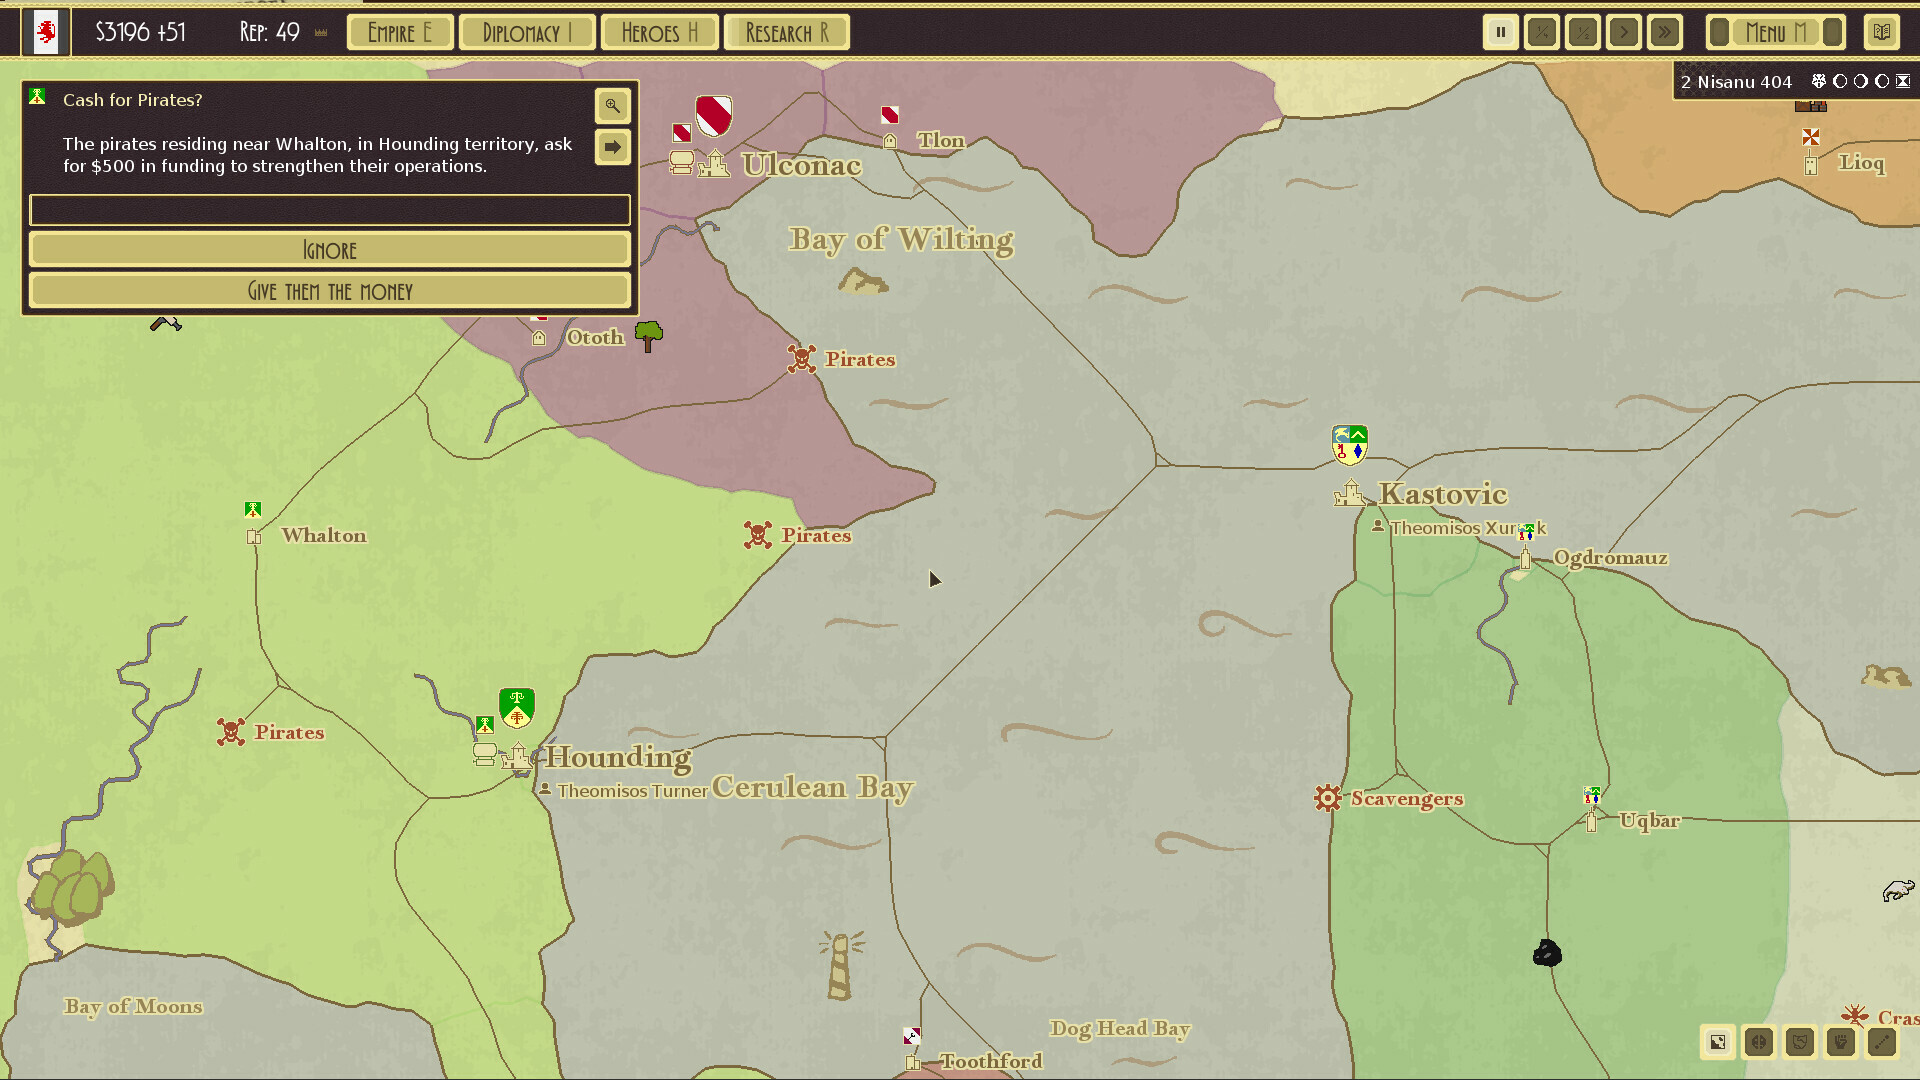1920x1080 pixels.
Task: Click the Pirates skull icon near Whalton
Action: coord(231,731)
